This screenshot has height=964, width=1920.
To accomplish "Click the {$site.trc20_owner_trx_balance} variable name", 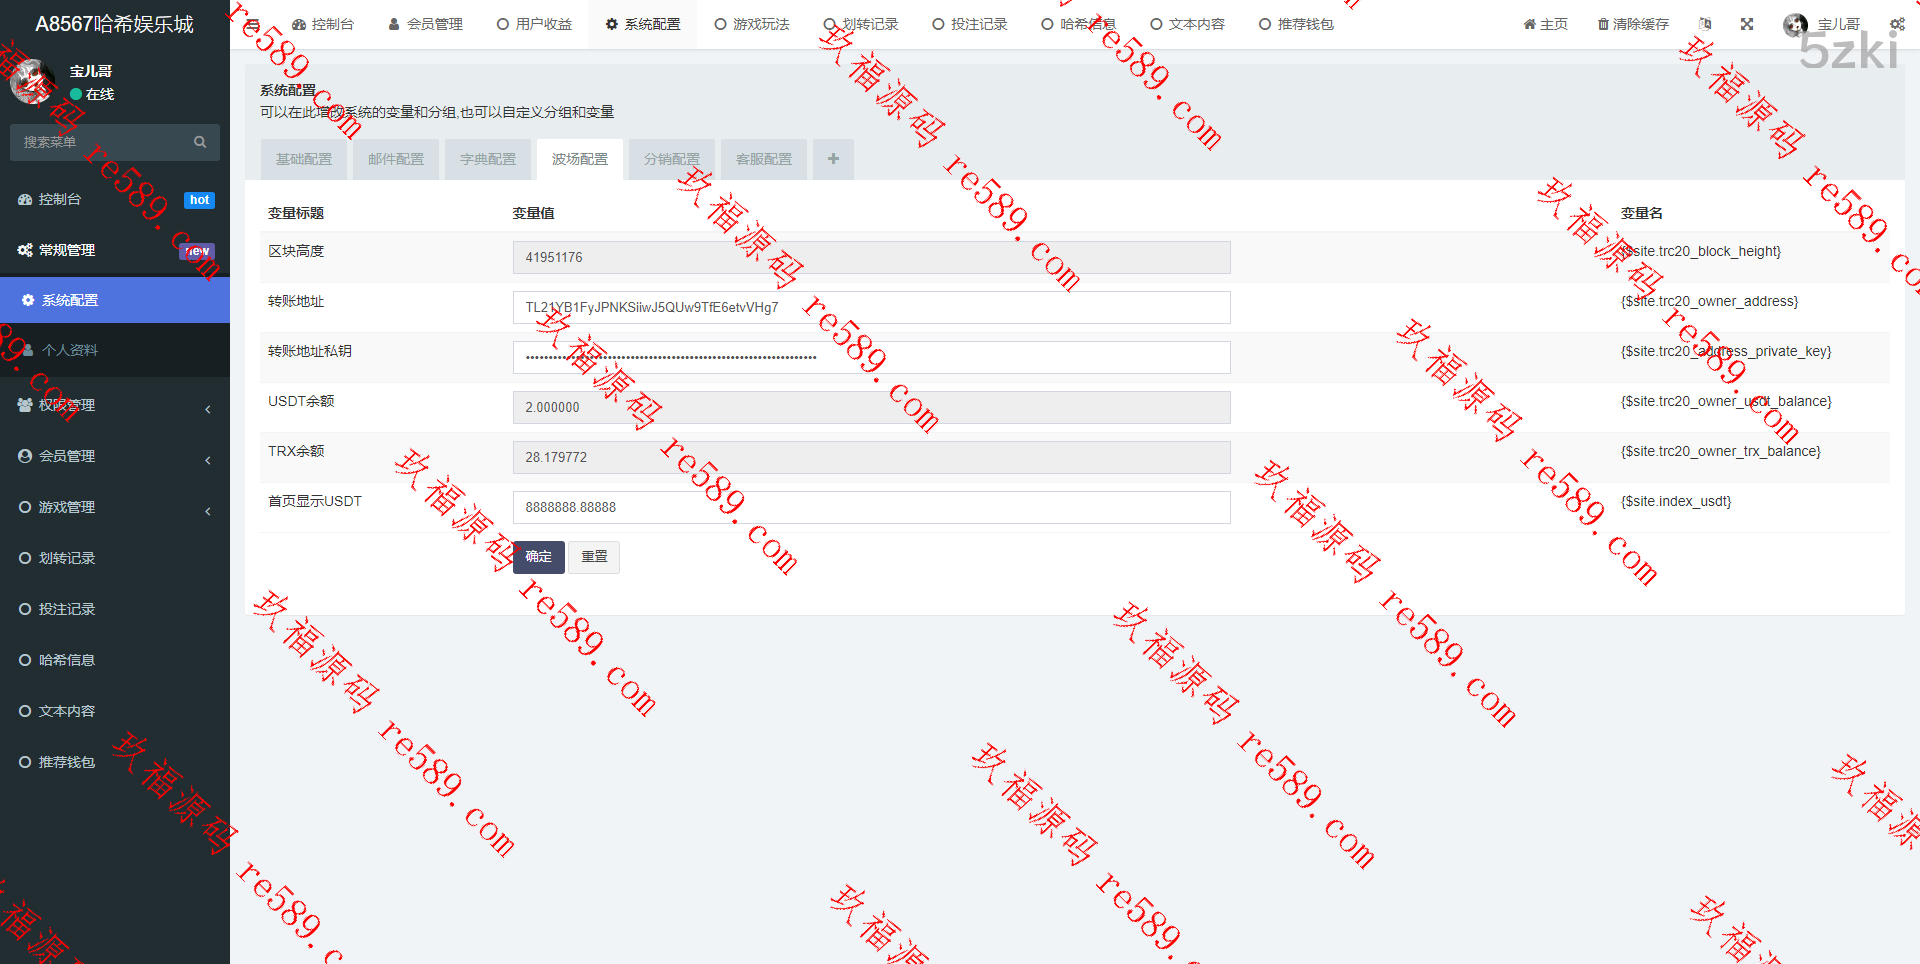I will click(1721, 451).
